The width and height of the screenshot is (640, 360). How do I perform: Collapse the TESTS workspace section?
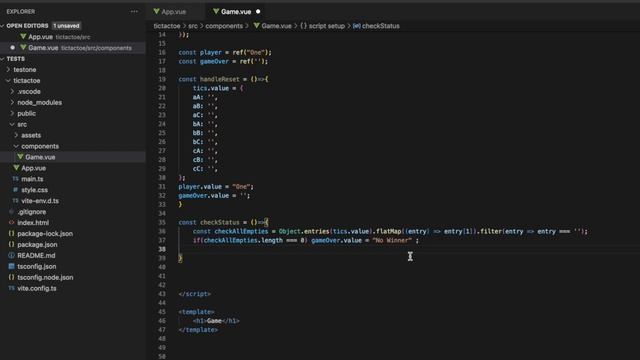(3, 59)
